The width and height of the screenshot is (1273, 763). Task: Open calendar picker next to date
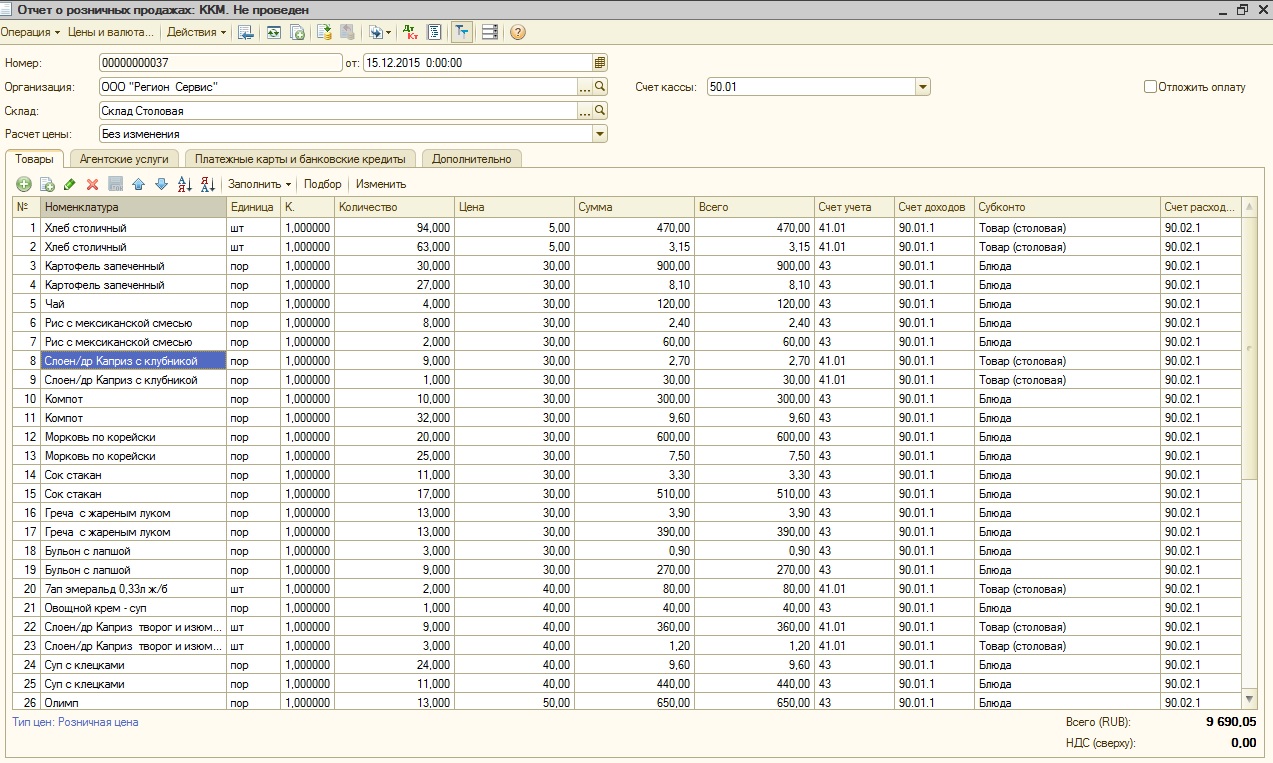600,63
